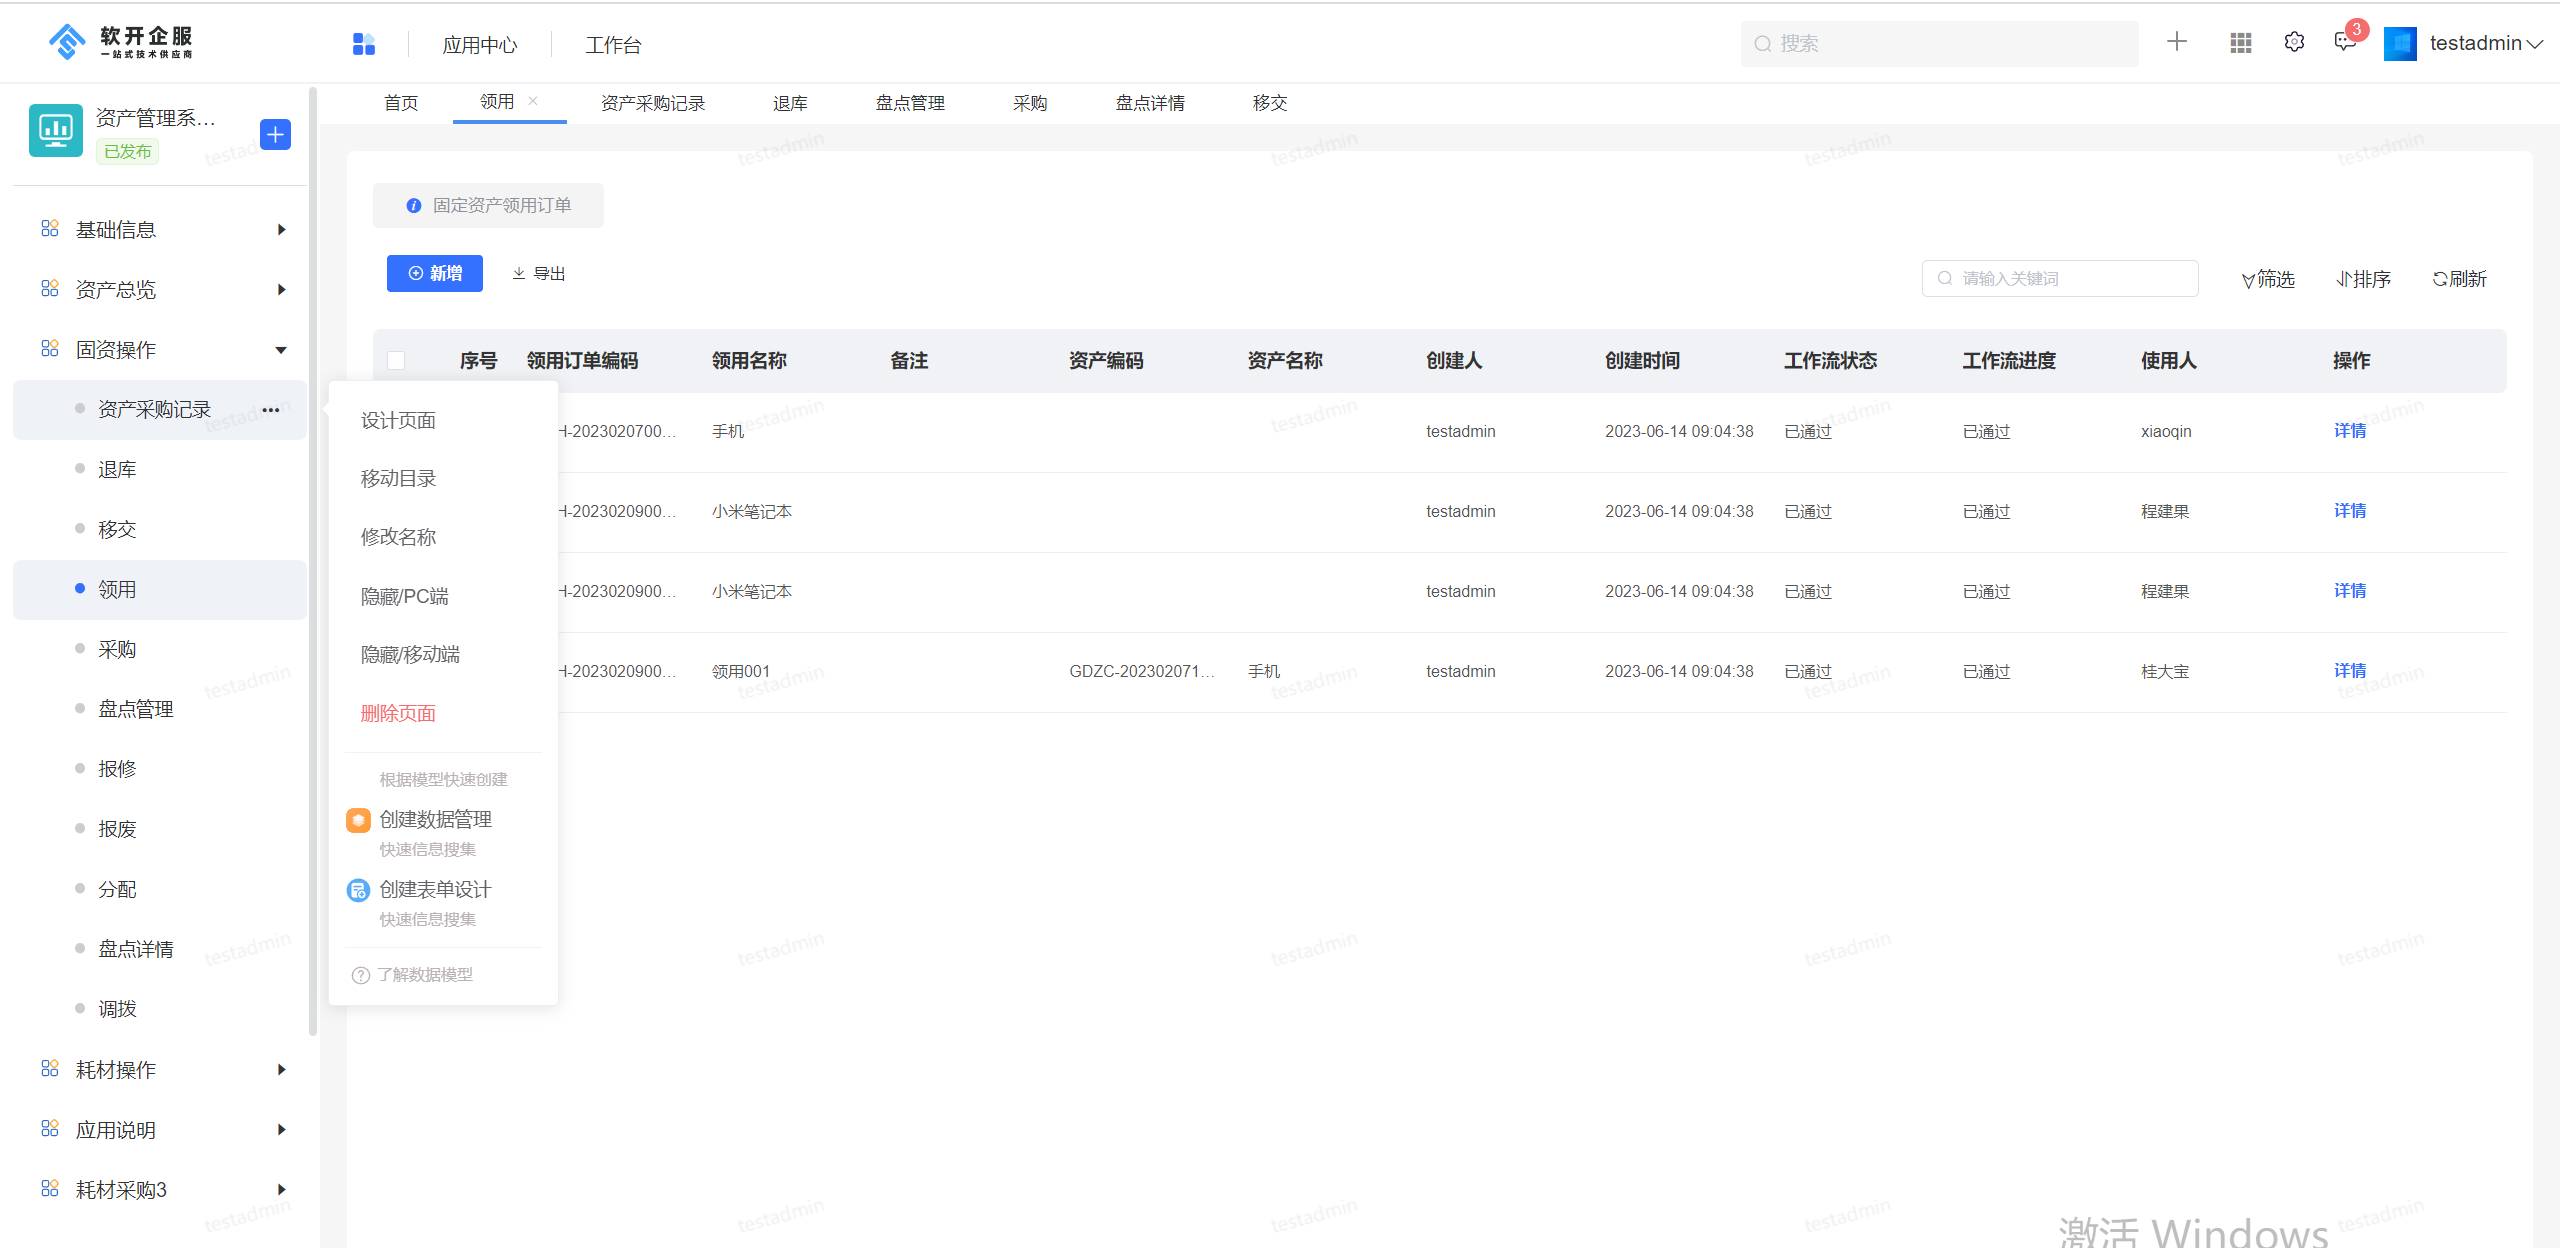
Task: Open the grid apps icon in top bar
Action: click(2240, 43)
